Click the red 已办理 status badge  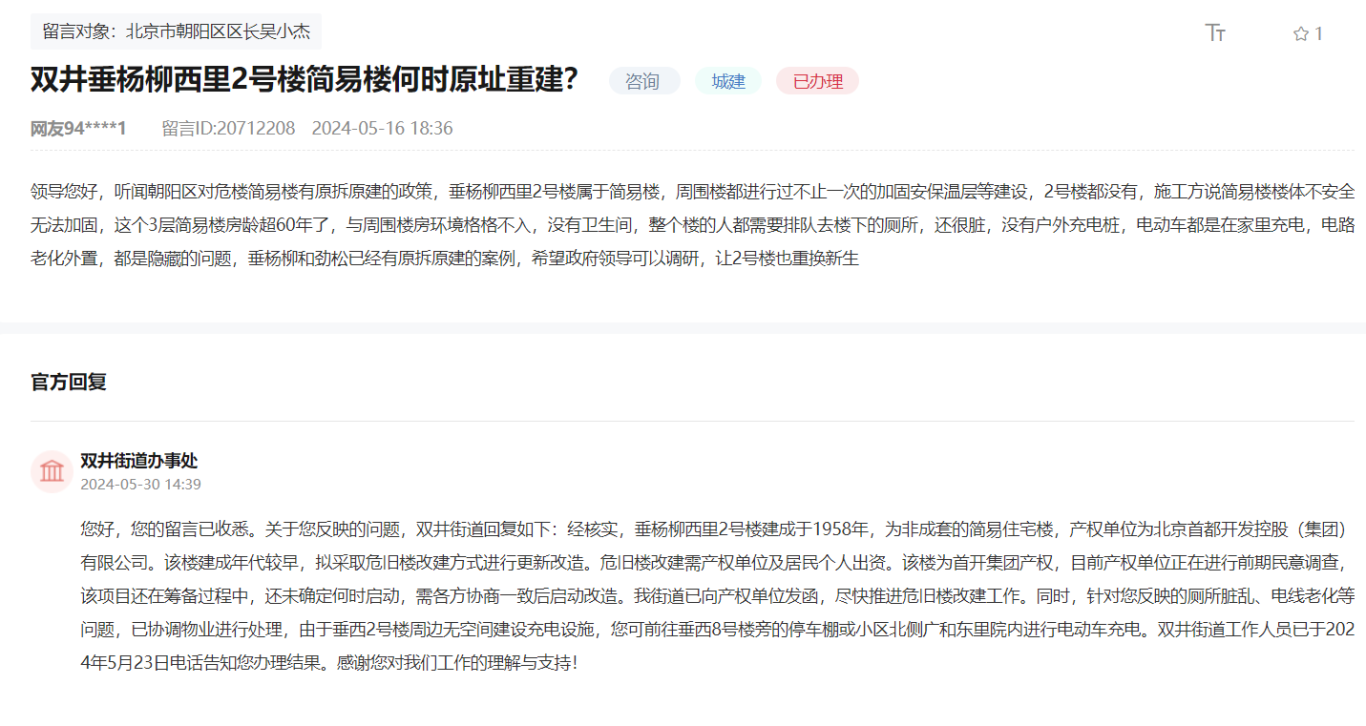(x=817, y=82)
